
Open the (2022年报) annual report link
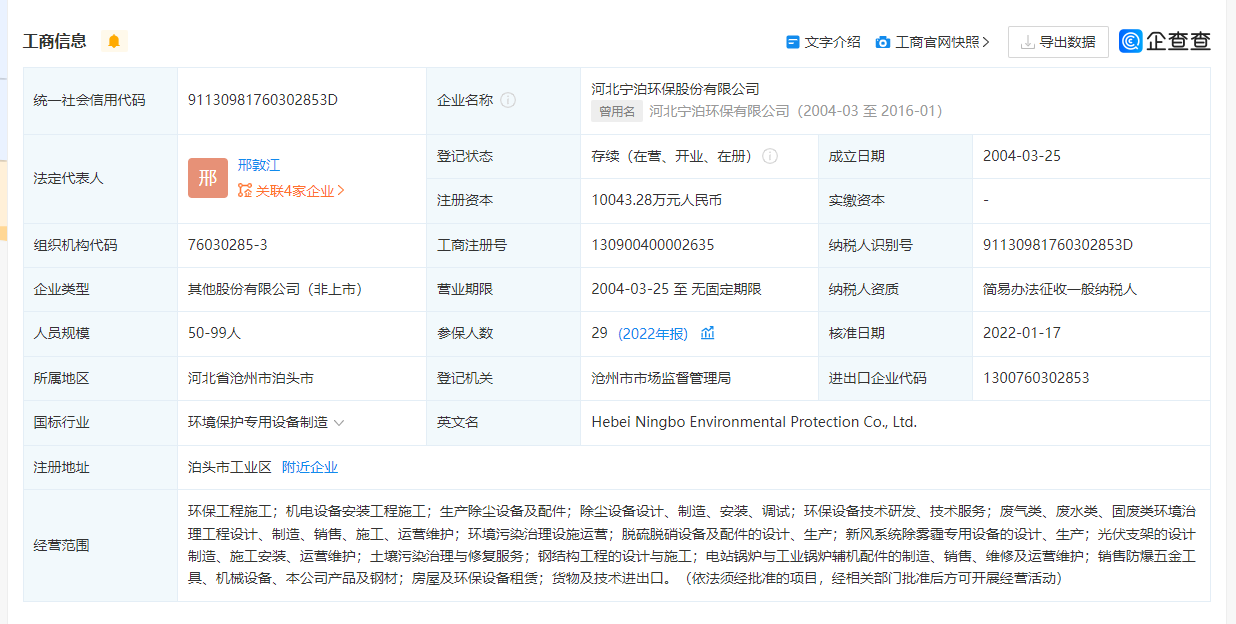[x=653, y=333]
